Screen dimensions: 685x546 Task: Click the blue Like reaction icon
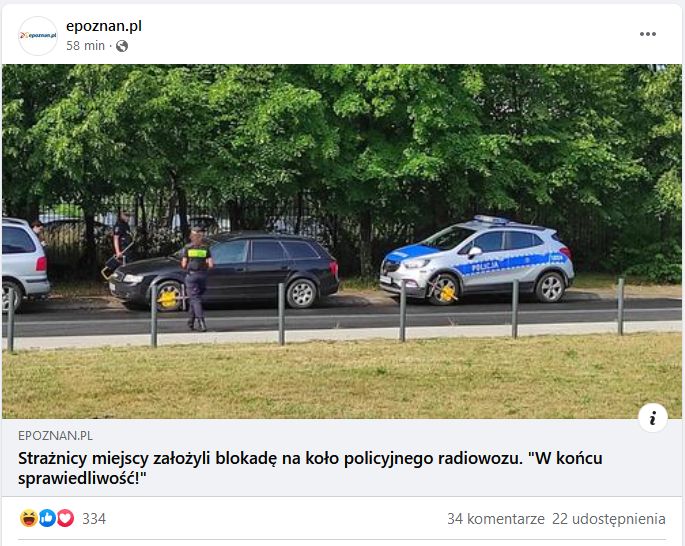[x=47, y=518]
